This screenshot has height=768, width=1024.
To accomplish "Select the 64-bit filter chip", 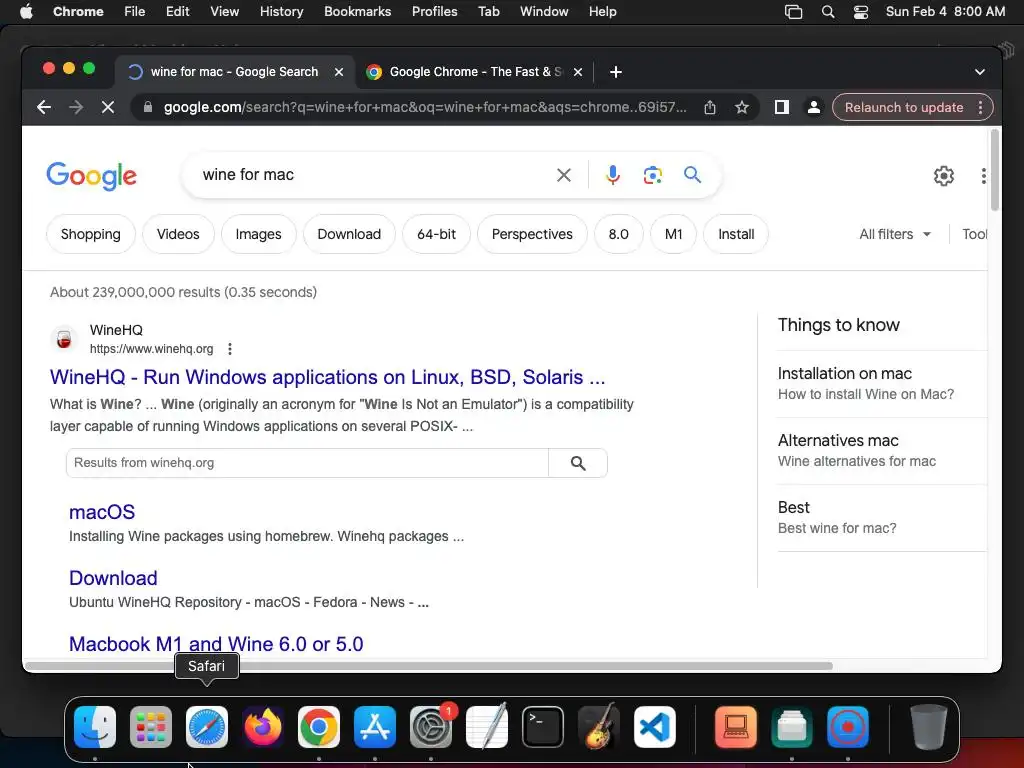I will pos(436,234).
